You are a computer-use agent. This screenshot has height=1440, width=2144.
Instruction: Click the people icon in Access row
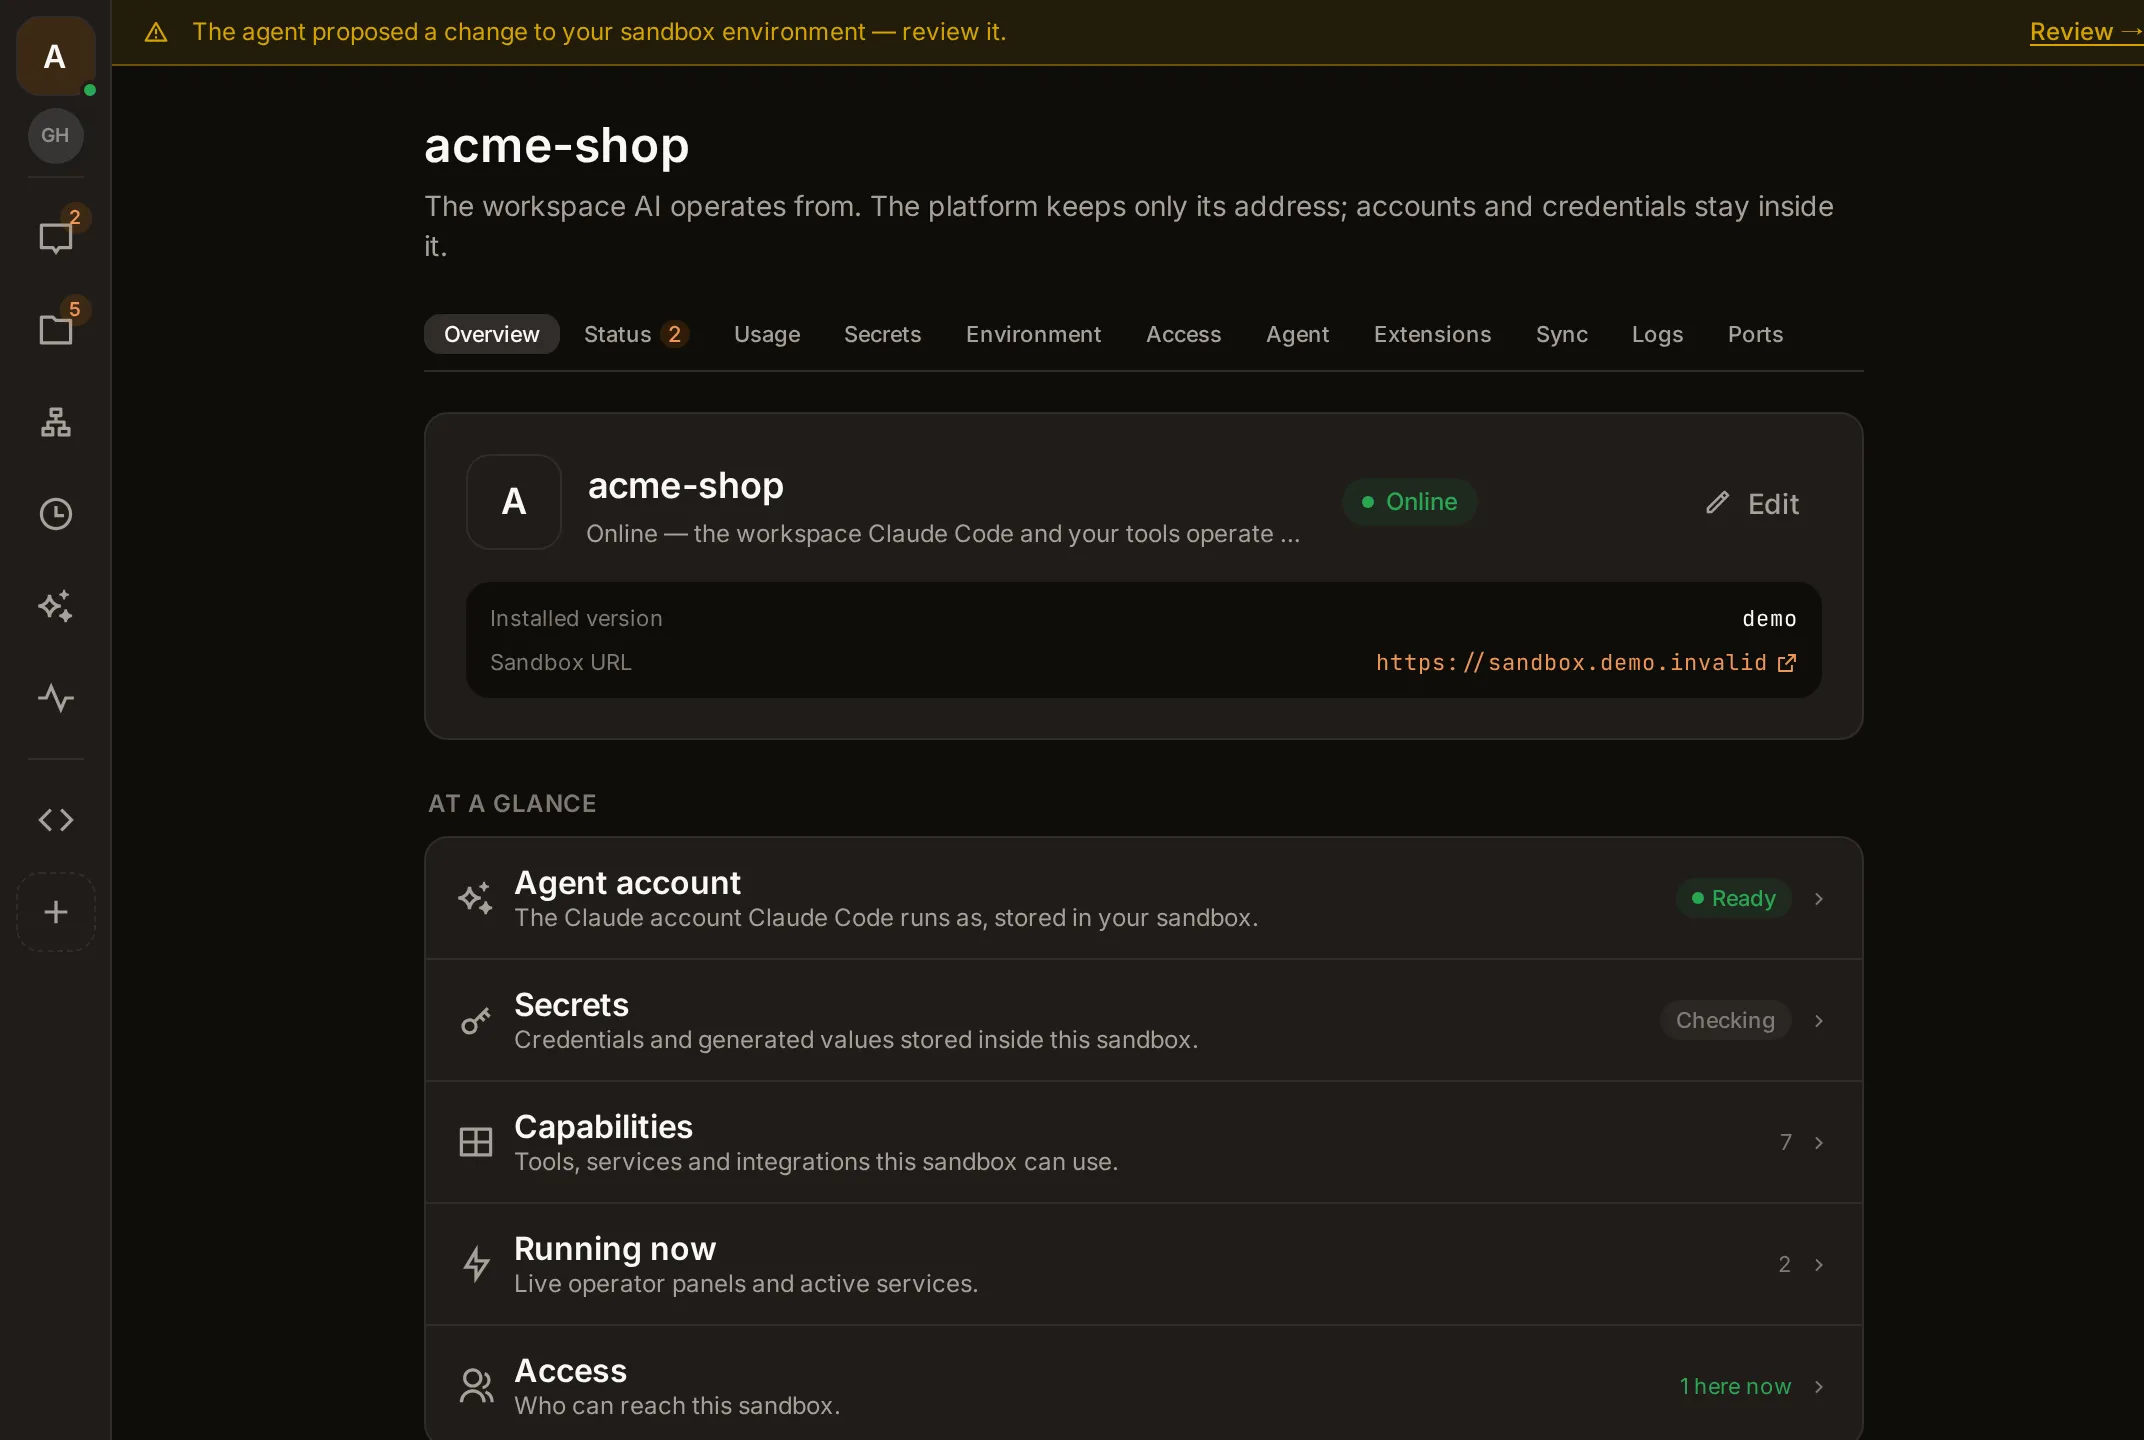(475, 1386)
